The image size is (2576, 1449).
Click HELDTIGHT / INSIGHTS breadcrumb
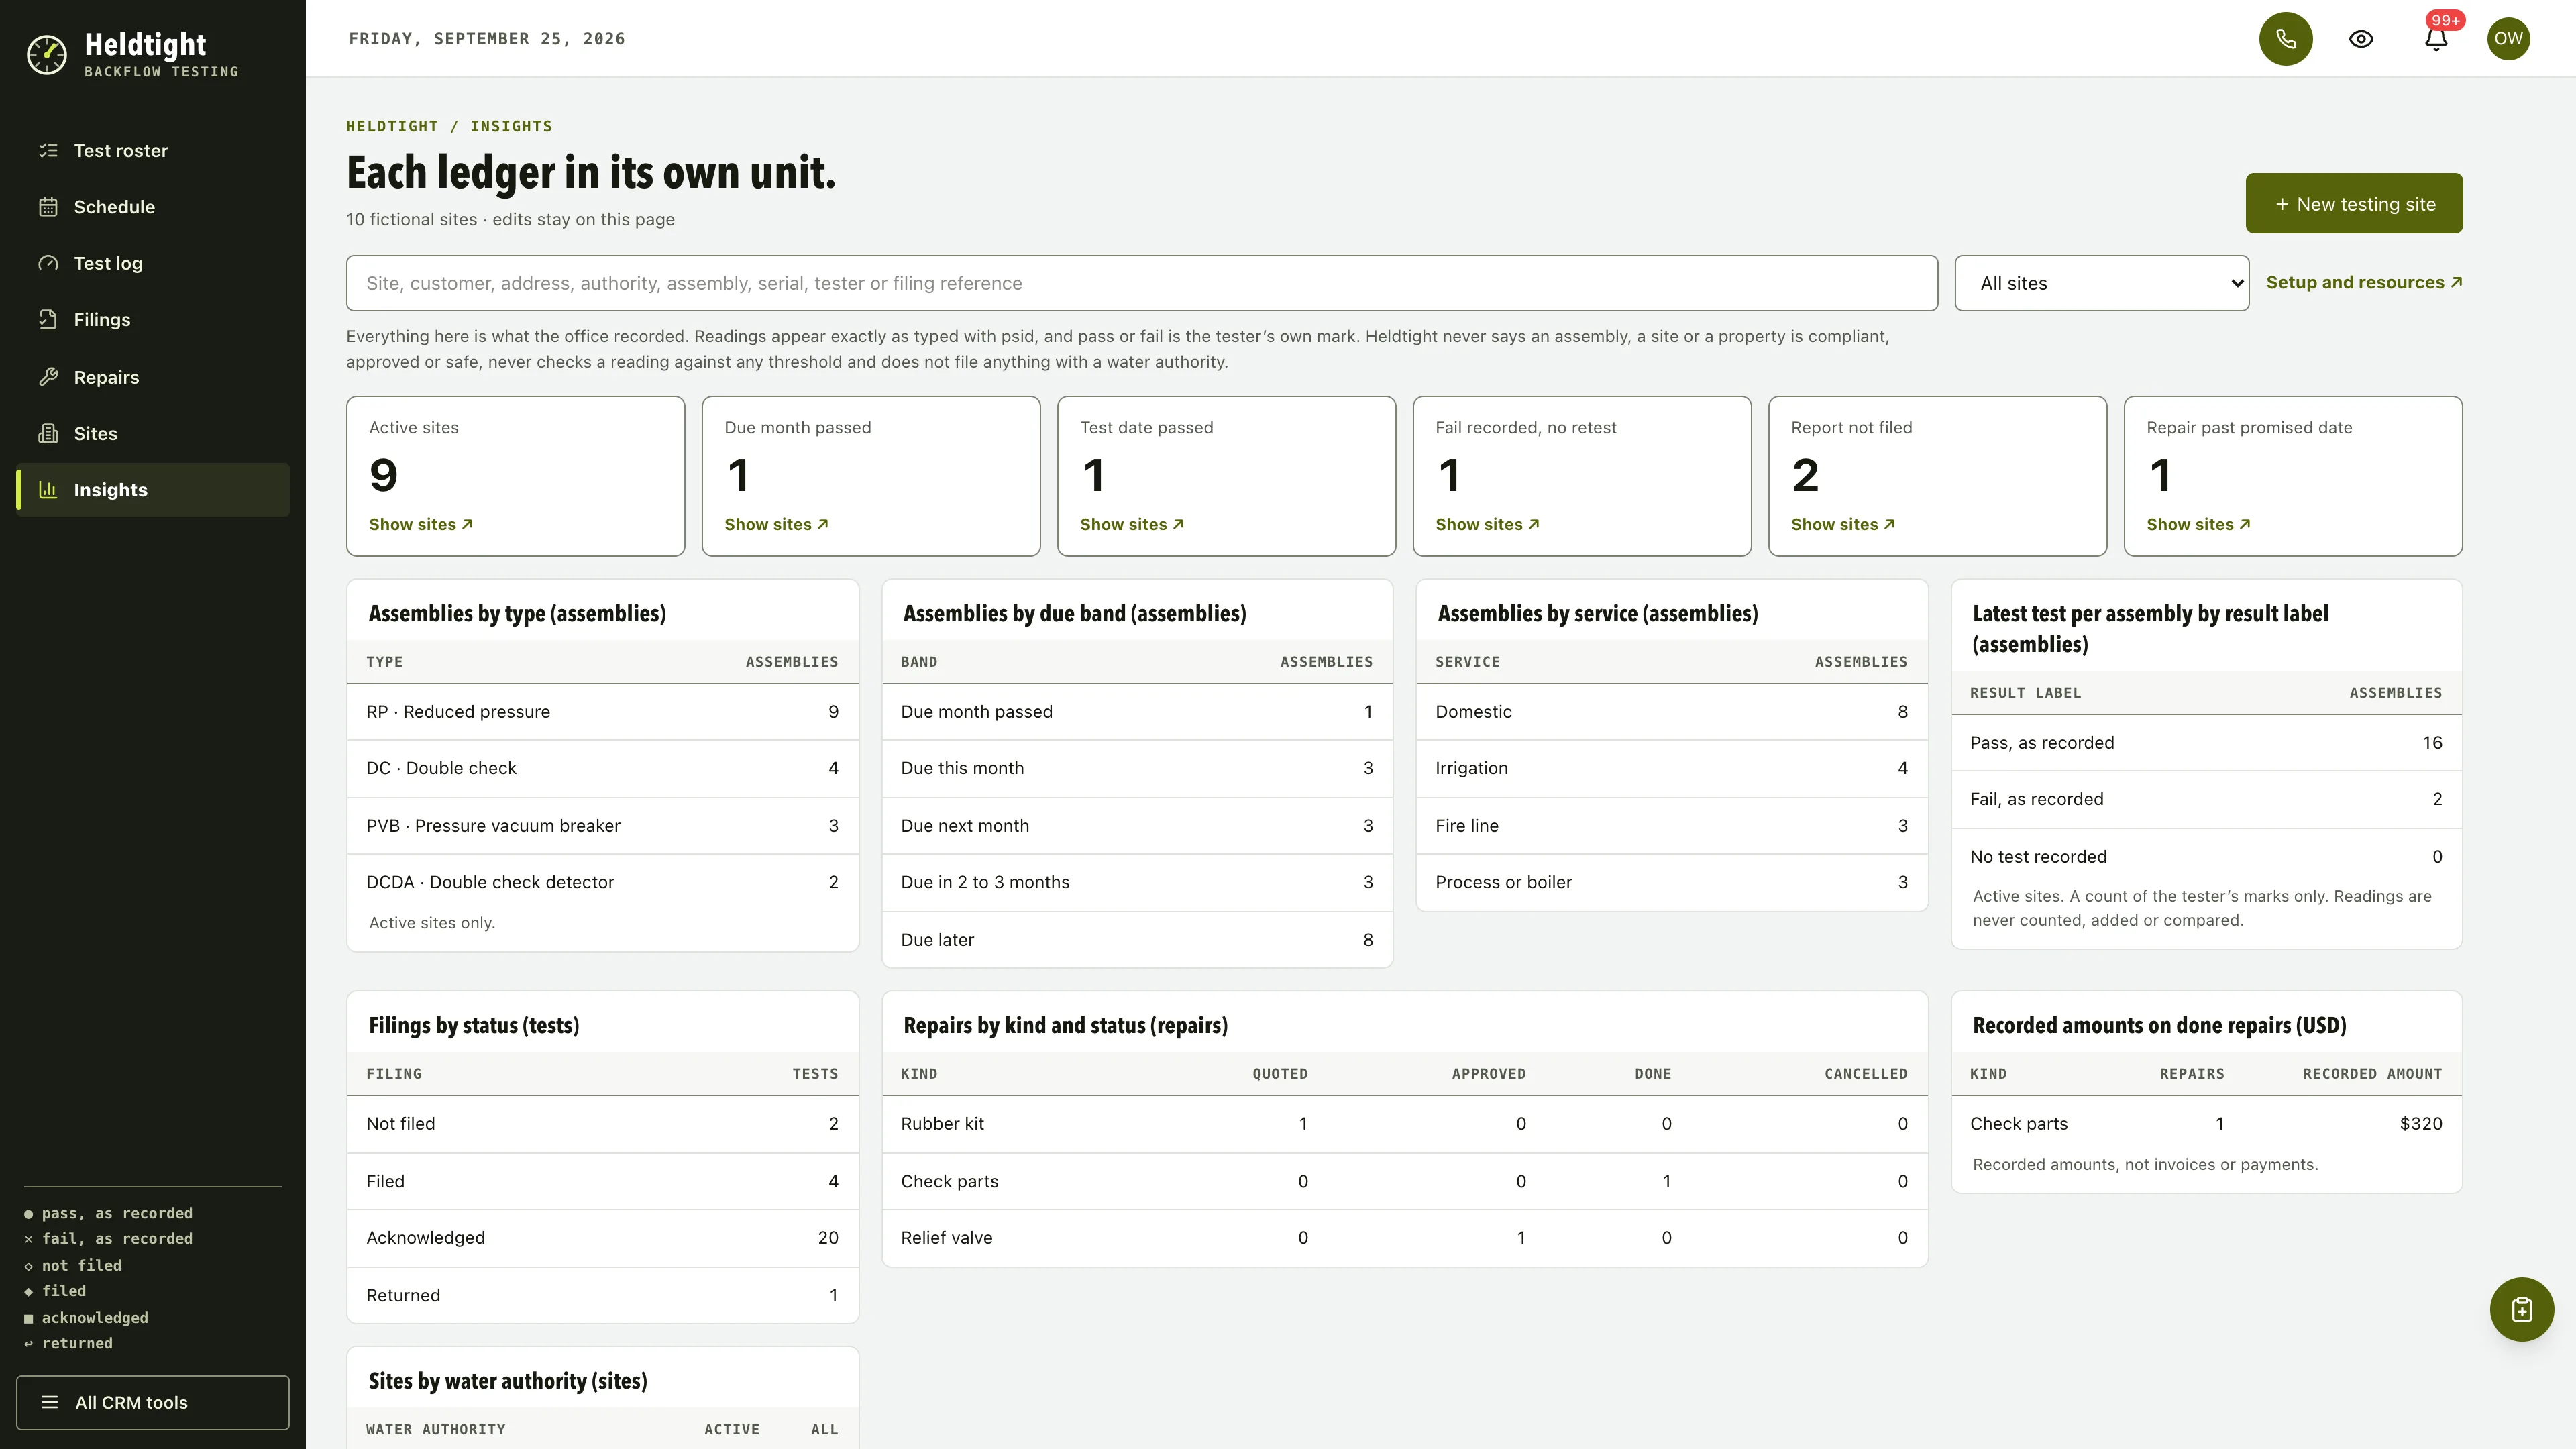449,127
